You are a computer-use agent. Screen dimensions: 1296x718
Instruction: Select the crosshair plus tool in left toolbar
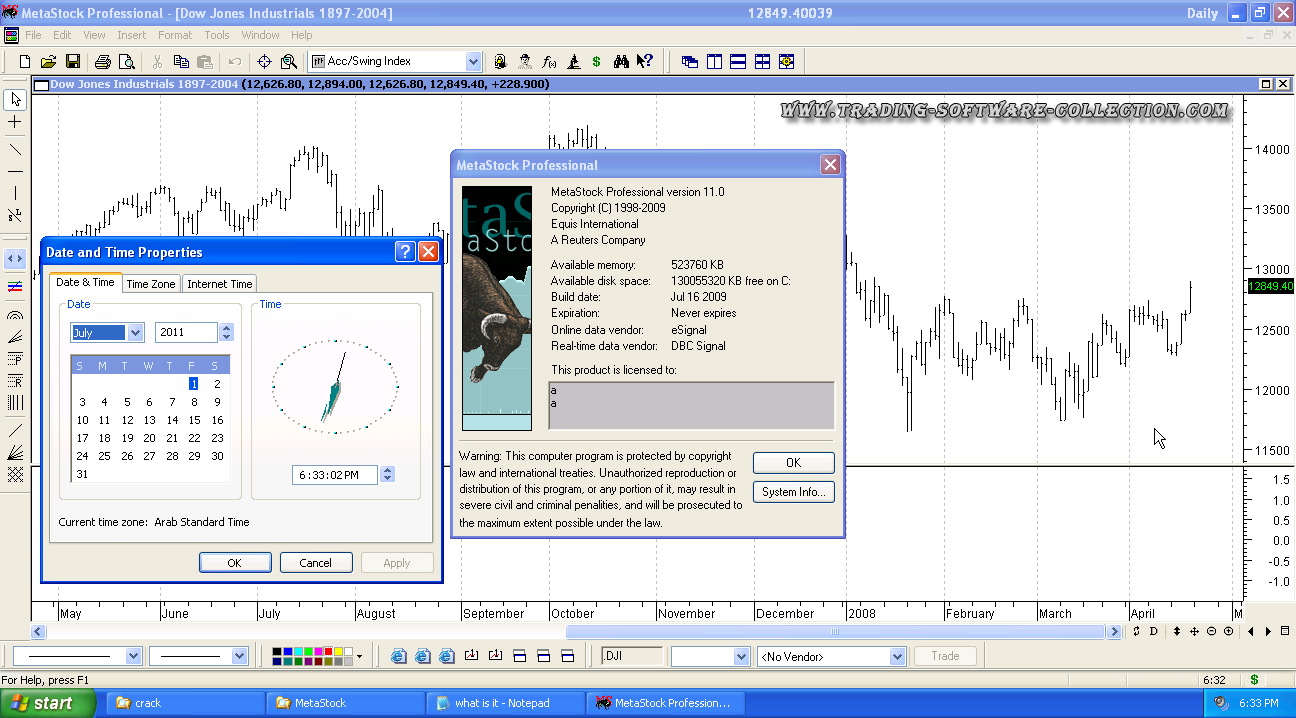coord(15,122)
